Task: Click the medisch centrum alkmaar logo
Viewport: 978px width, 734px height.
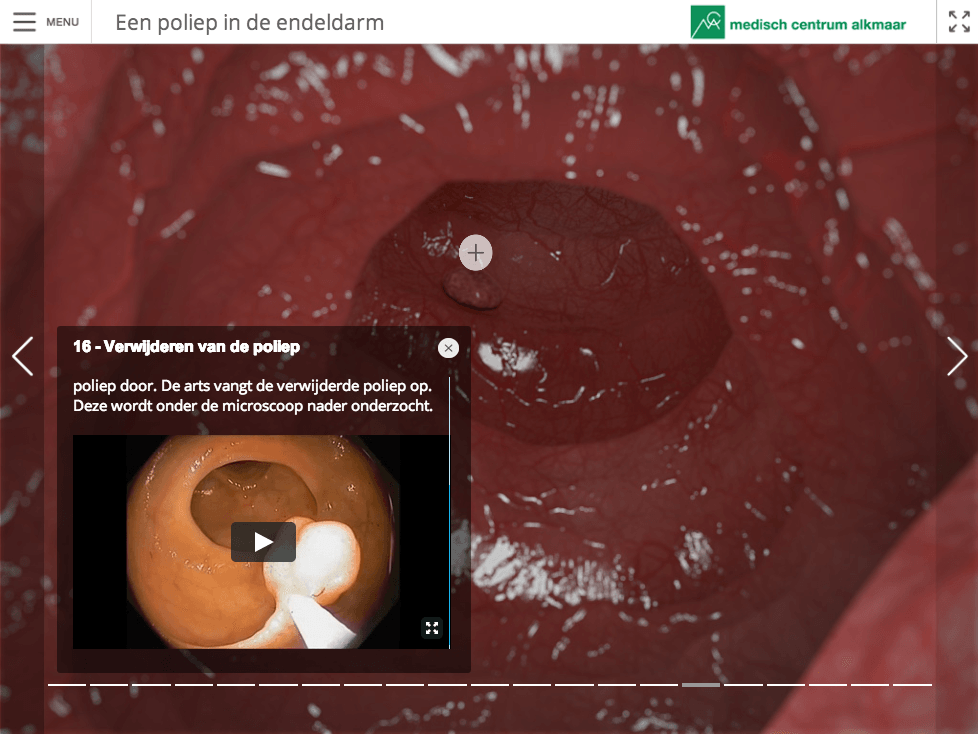Action: coord(798,22)
